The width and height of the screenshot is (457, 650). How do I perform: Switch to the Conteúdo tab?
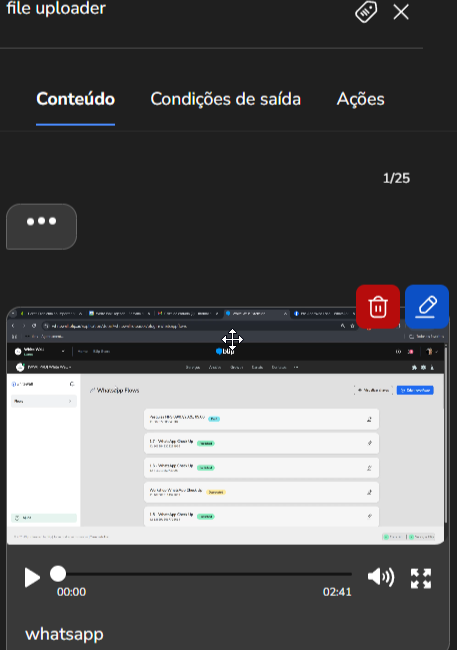pos(75,99)
